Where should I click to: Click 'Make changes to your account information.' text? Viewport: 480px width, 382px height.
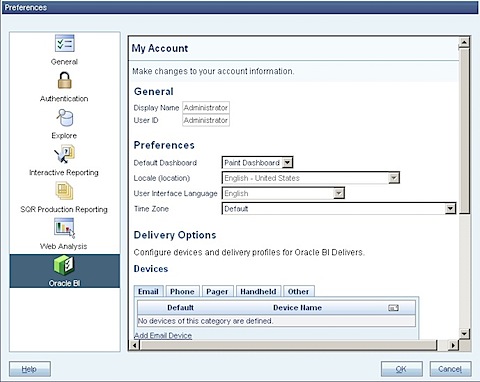coord(213,71)
